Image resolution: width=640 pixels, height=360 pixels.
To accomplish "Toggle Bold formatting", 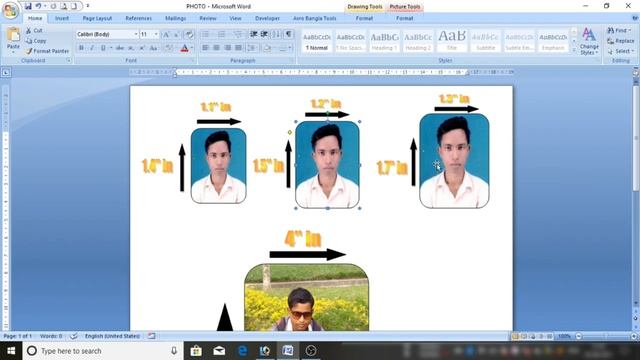I will [81, 48].
